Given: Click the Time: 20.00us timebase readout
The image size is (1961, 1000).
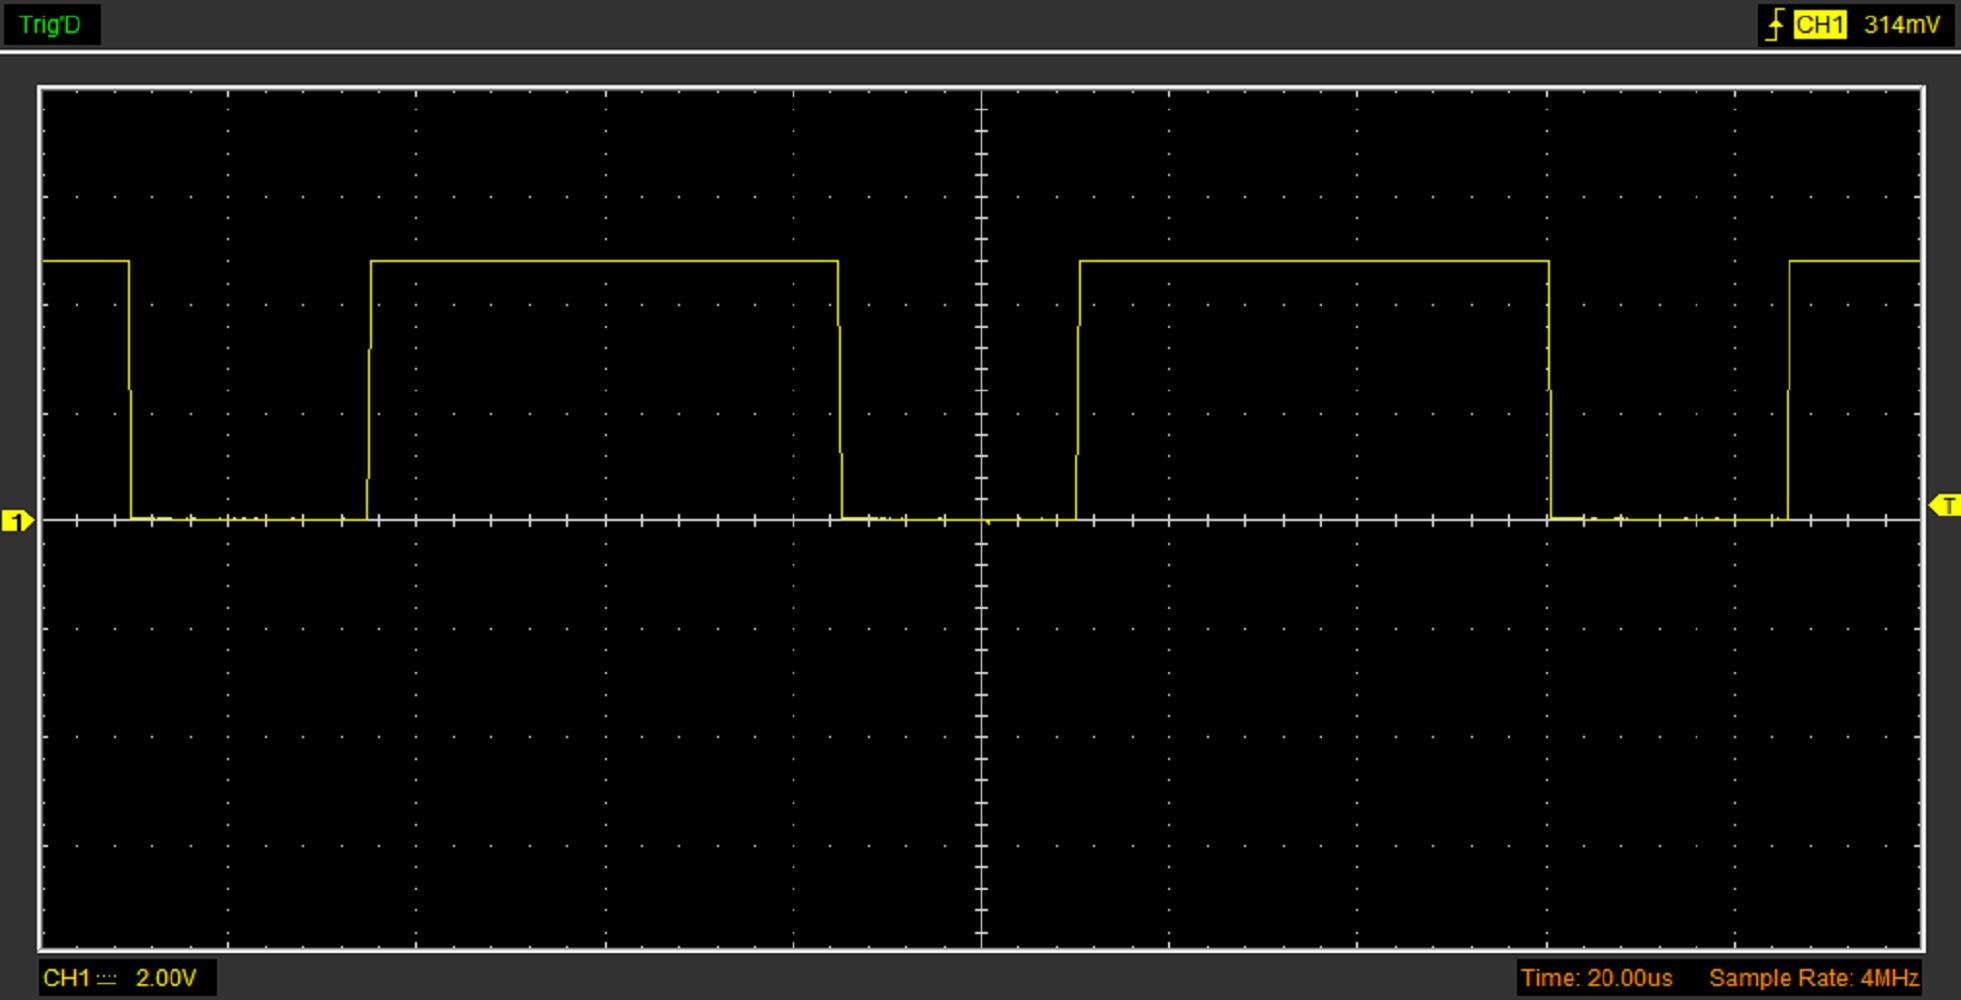Looking at the screenshot, I should [x=1596, y=978].
